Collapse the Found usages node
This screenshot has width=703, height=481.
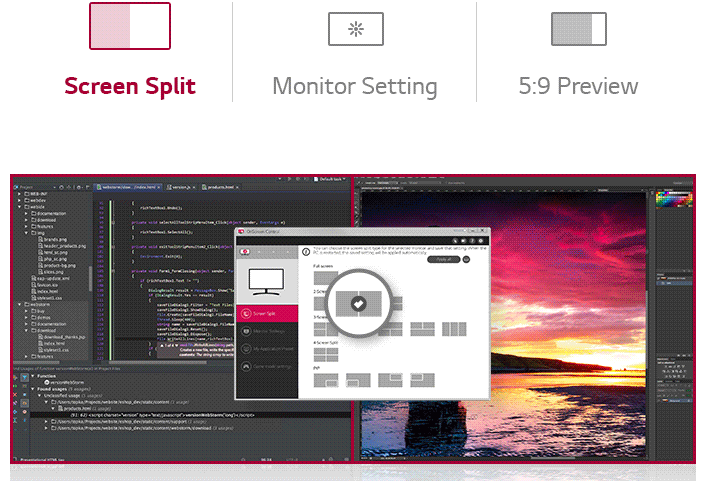tap(33, 389)
